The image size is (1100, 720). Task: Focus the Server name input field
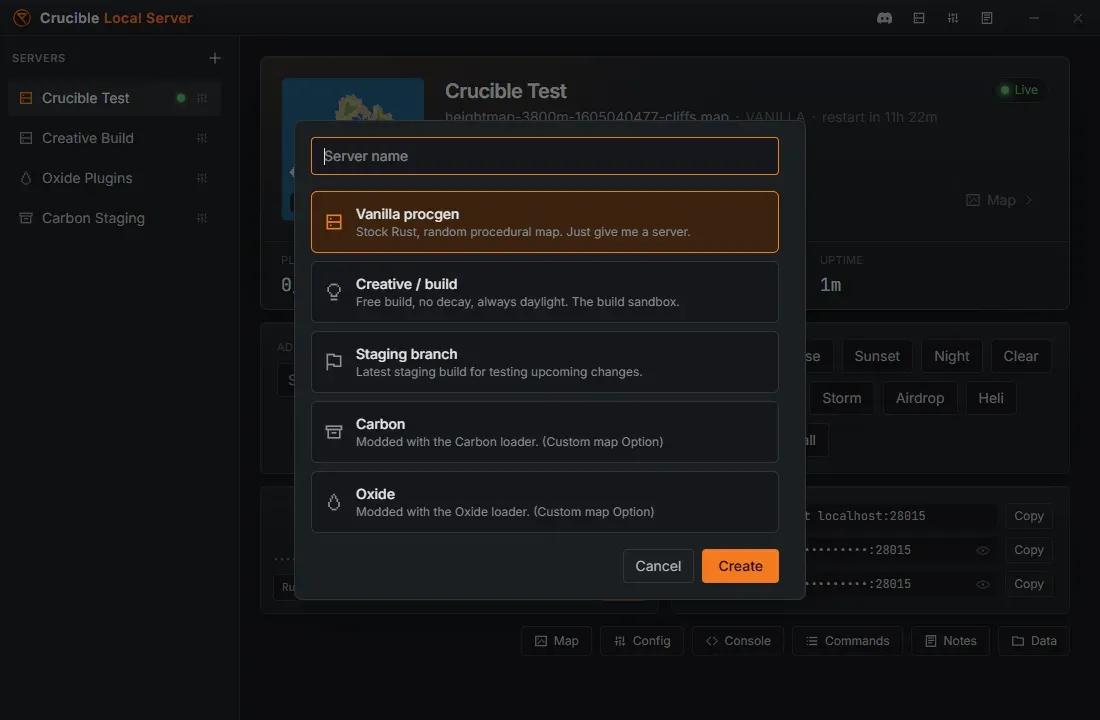(x=544, y=156)
